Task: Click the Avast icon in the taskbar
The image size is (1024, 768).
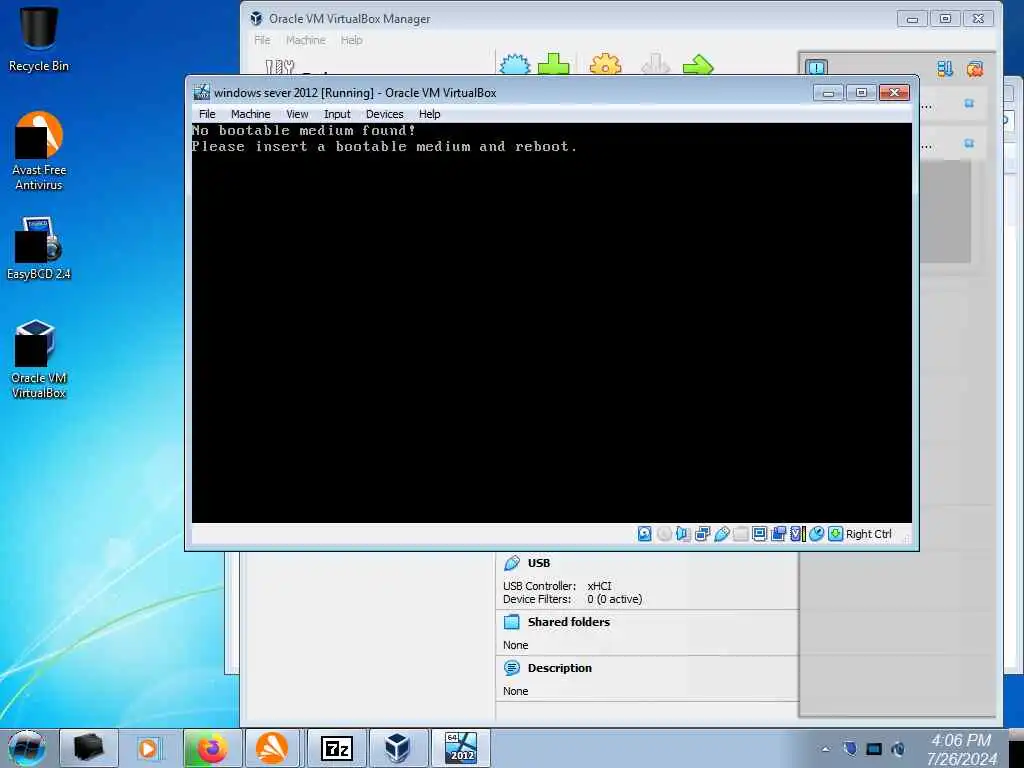Action: pos(272,748)
